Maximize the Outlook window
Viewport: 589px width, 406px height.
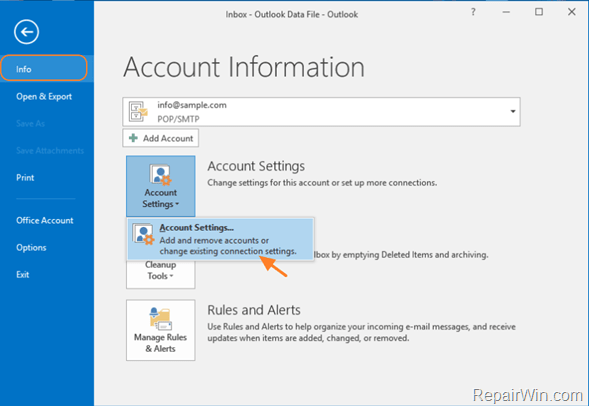click(539, 12)
